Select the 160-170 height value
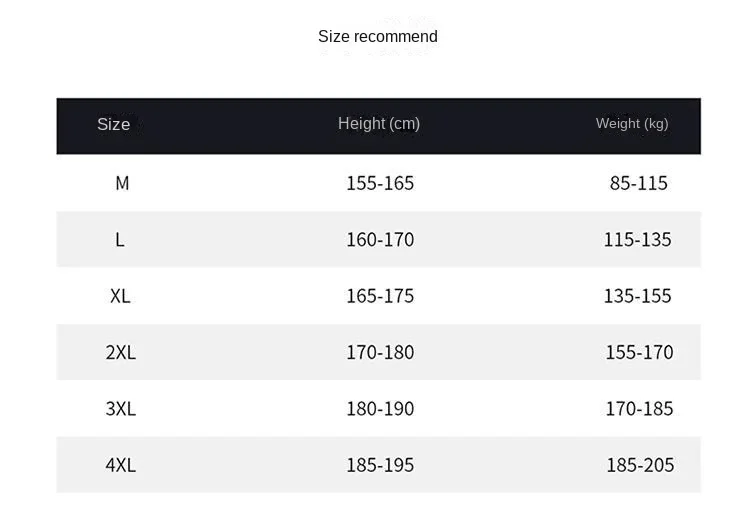 [x=380, y=240]
